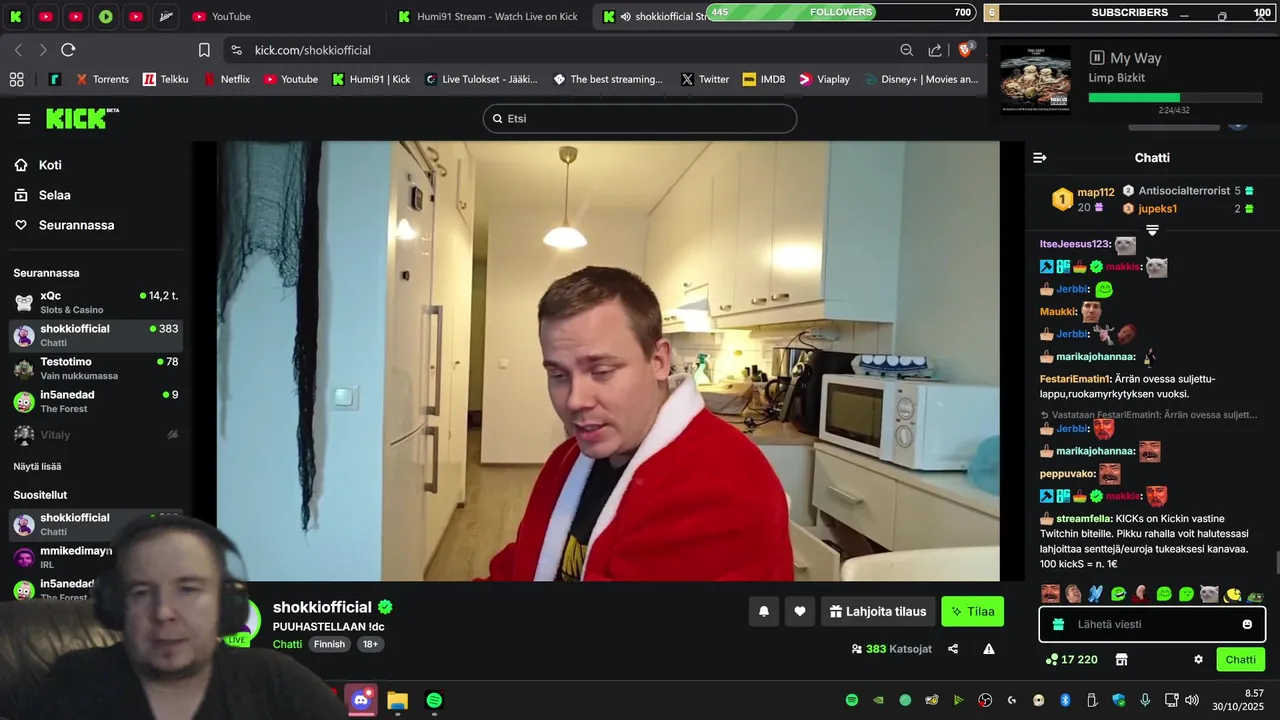Screen dimensions: 1280x720
Task: Focus the Etsi search field
Action: click(640, 118)
